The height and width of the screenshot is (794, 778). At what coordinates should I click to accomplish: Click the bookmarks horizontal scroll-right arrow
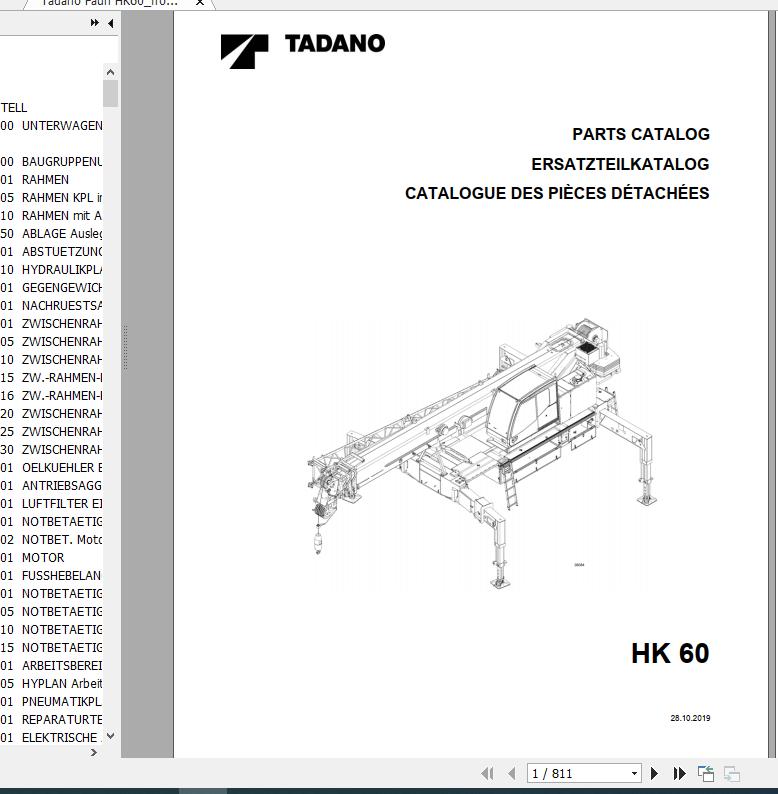94,752
